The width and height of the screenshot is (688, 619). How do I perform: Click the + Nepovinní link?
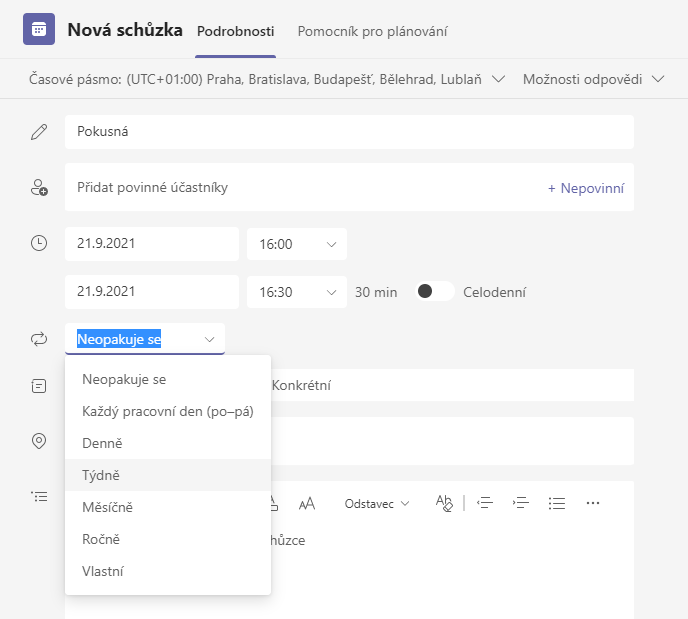(584, 187)
